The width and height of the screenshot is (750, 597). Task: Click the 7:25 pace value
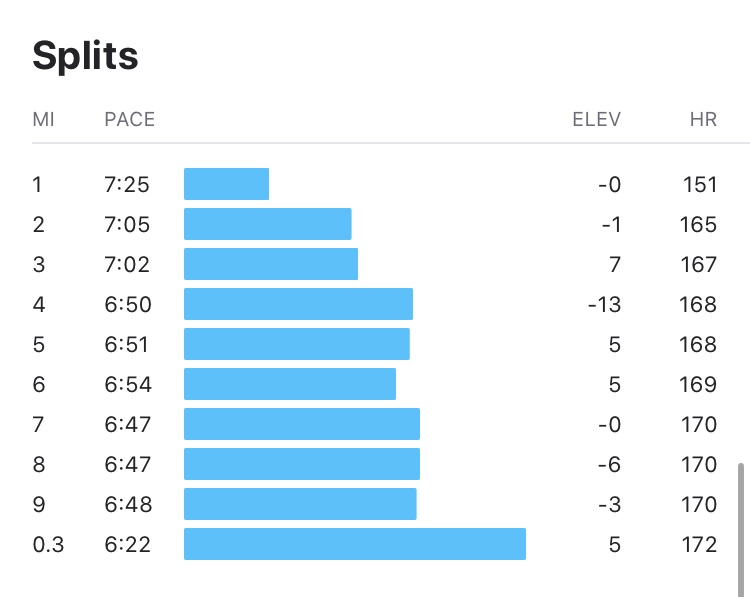(x=126, y=184)
